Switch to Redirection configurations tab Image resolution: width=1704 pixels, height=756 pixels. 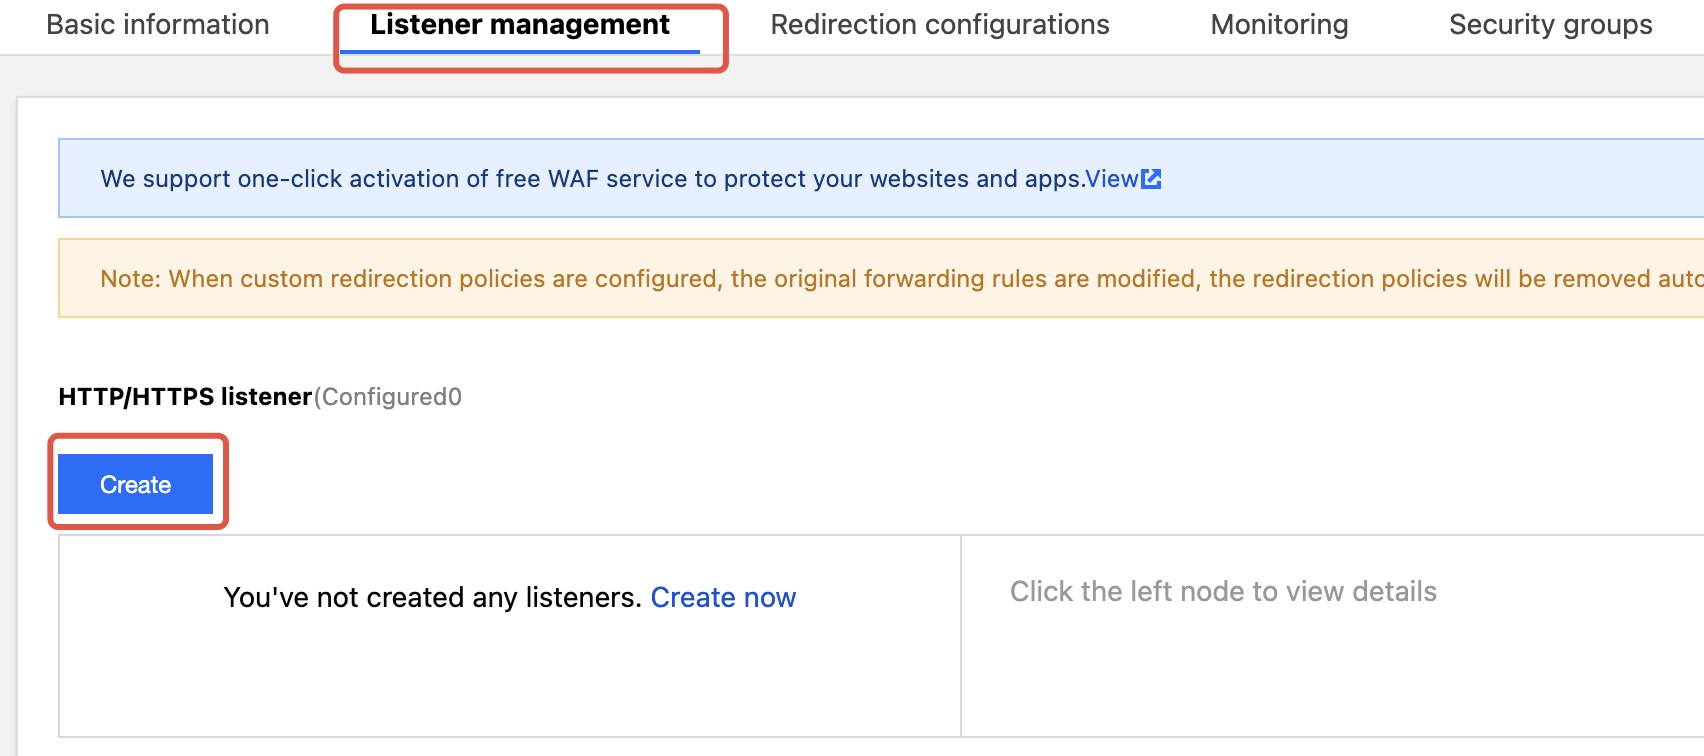point(940,25)
